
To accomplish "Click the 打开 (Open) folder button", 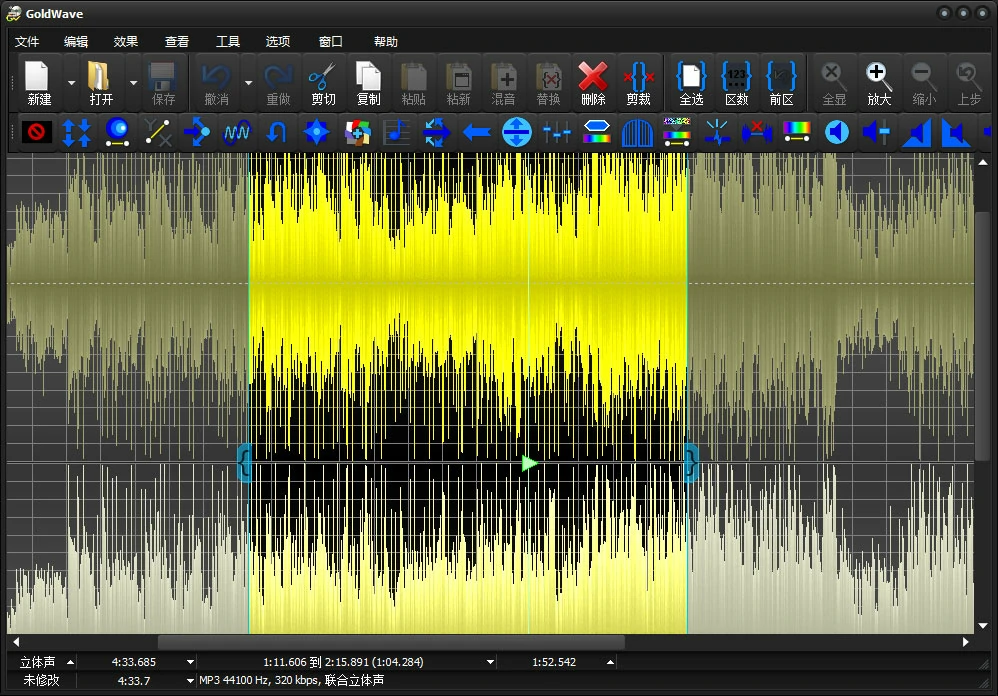I will 101,82.
